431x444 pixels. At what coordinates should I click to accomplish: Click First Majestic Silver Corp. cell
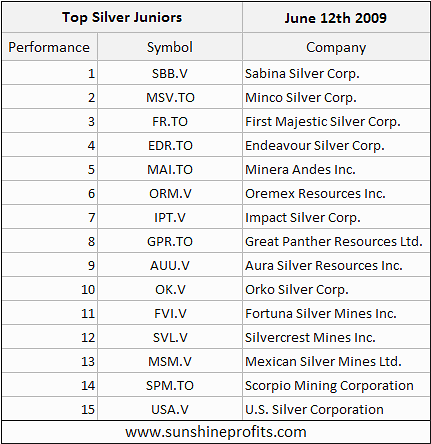(336, 121)
